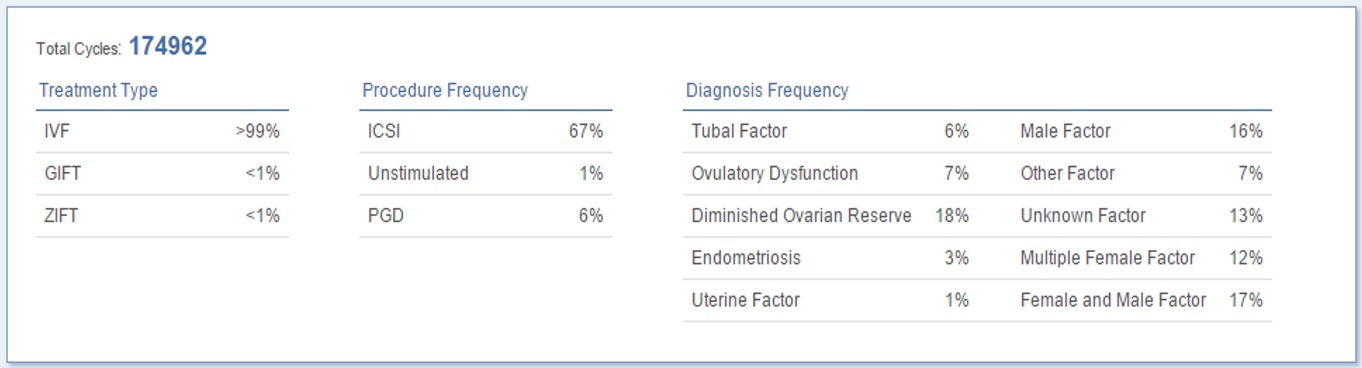Select the Unstimulated procedure row
This screenshot has width=1362, height=368.
coord(486,173)
